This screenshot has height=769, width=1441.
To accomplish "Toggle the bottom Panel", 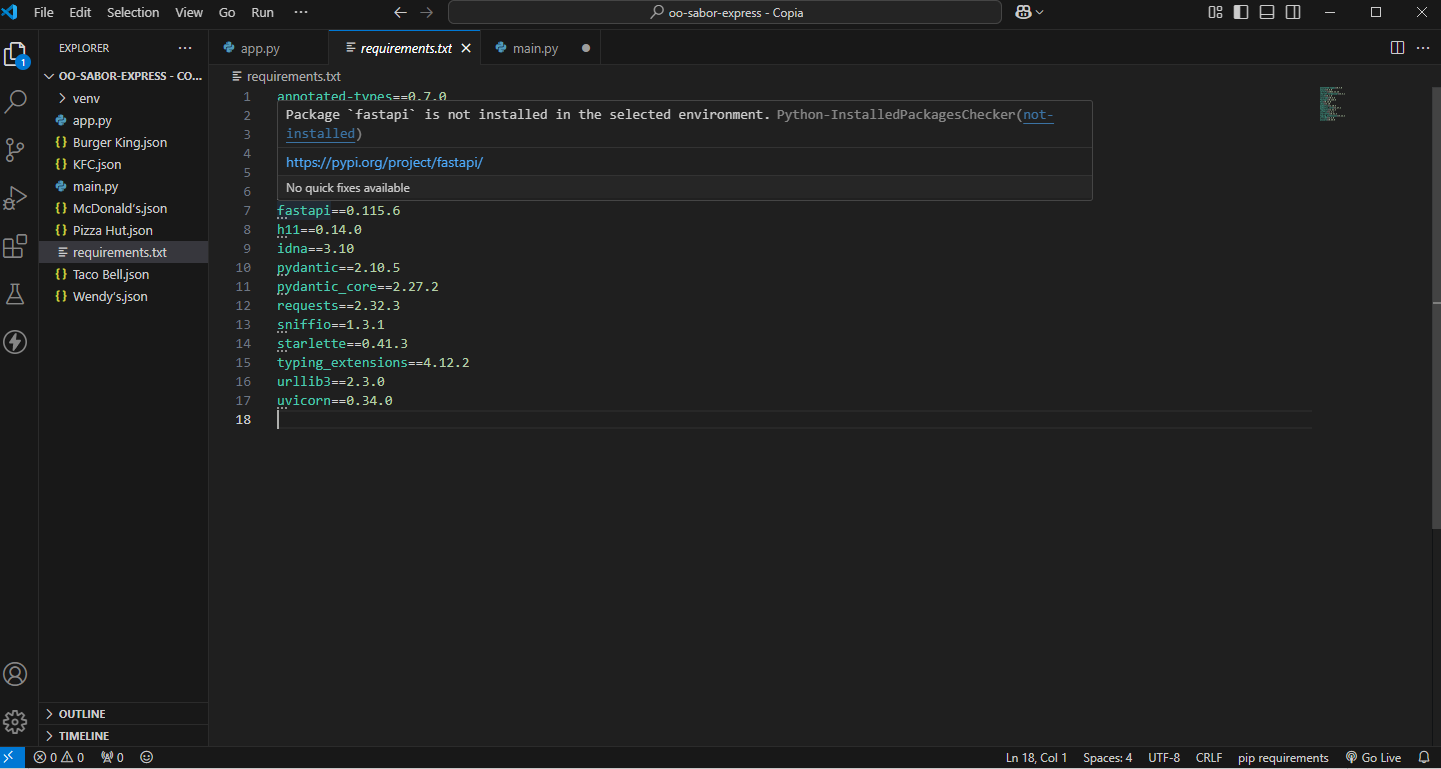I will point(1267,12).
